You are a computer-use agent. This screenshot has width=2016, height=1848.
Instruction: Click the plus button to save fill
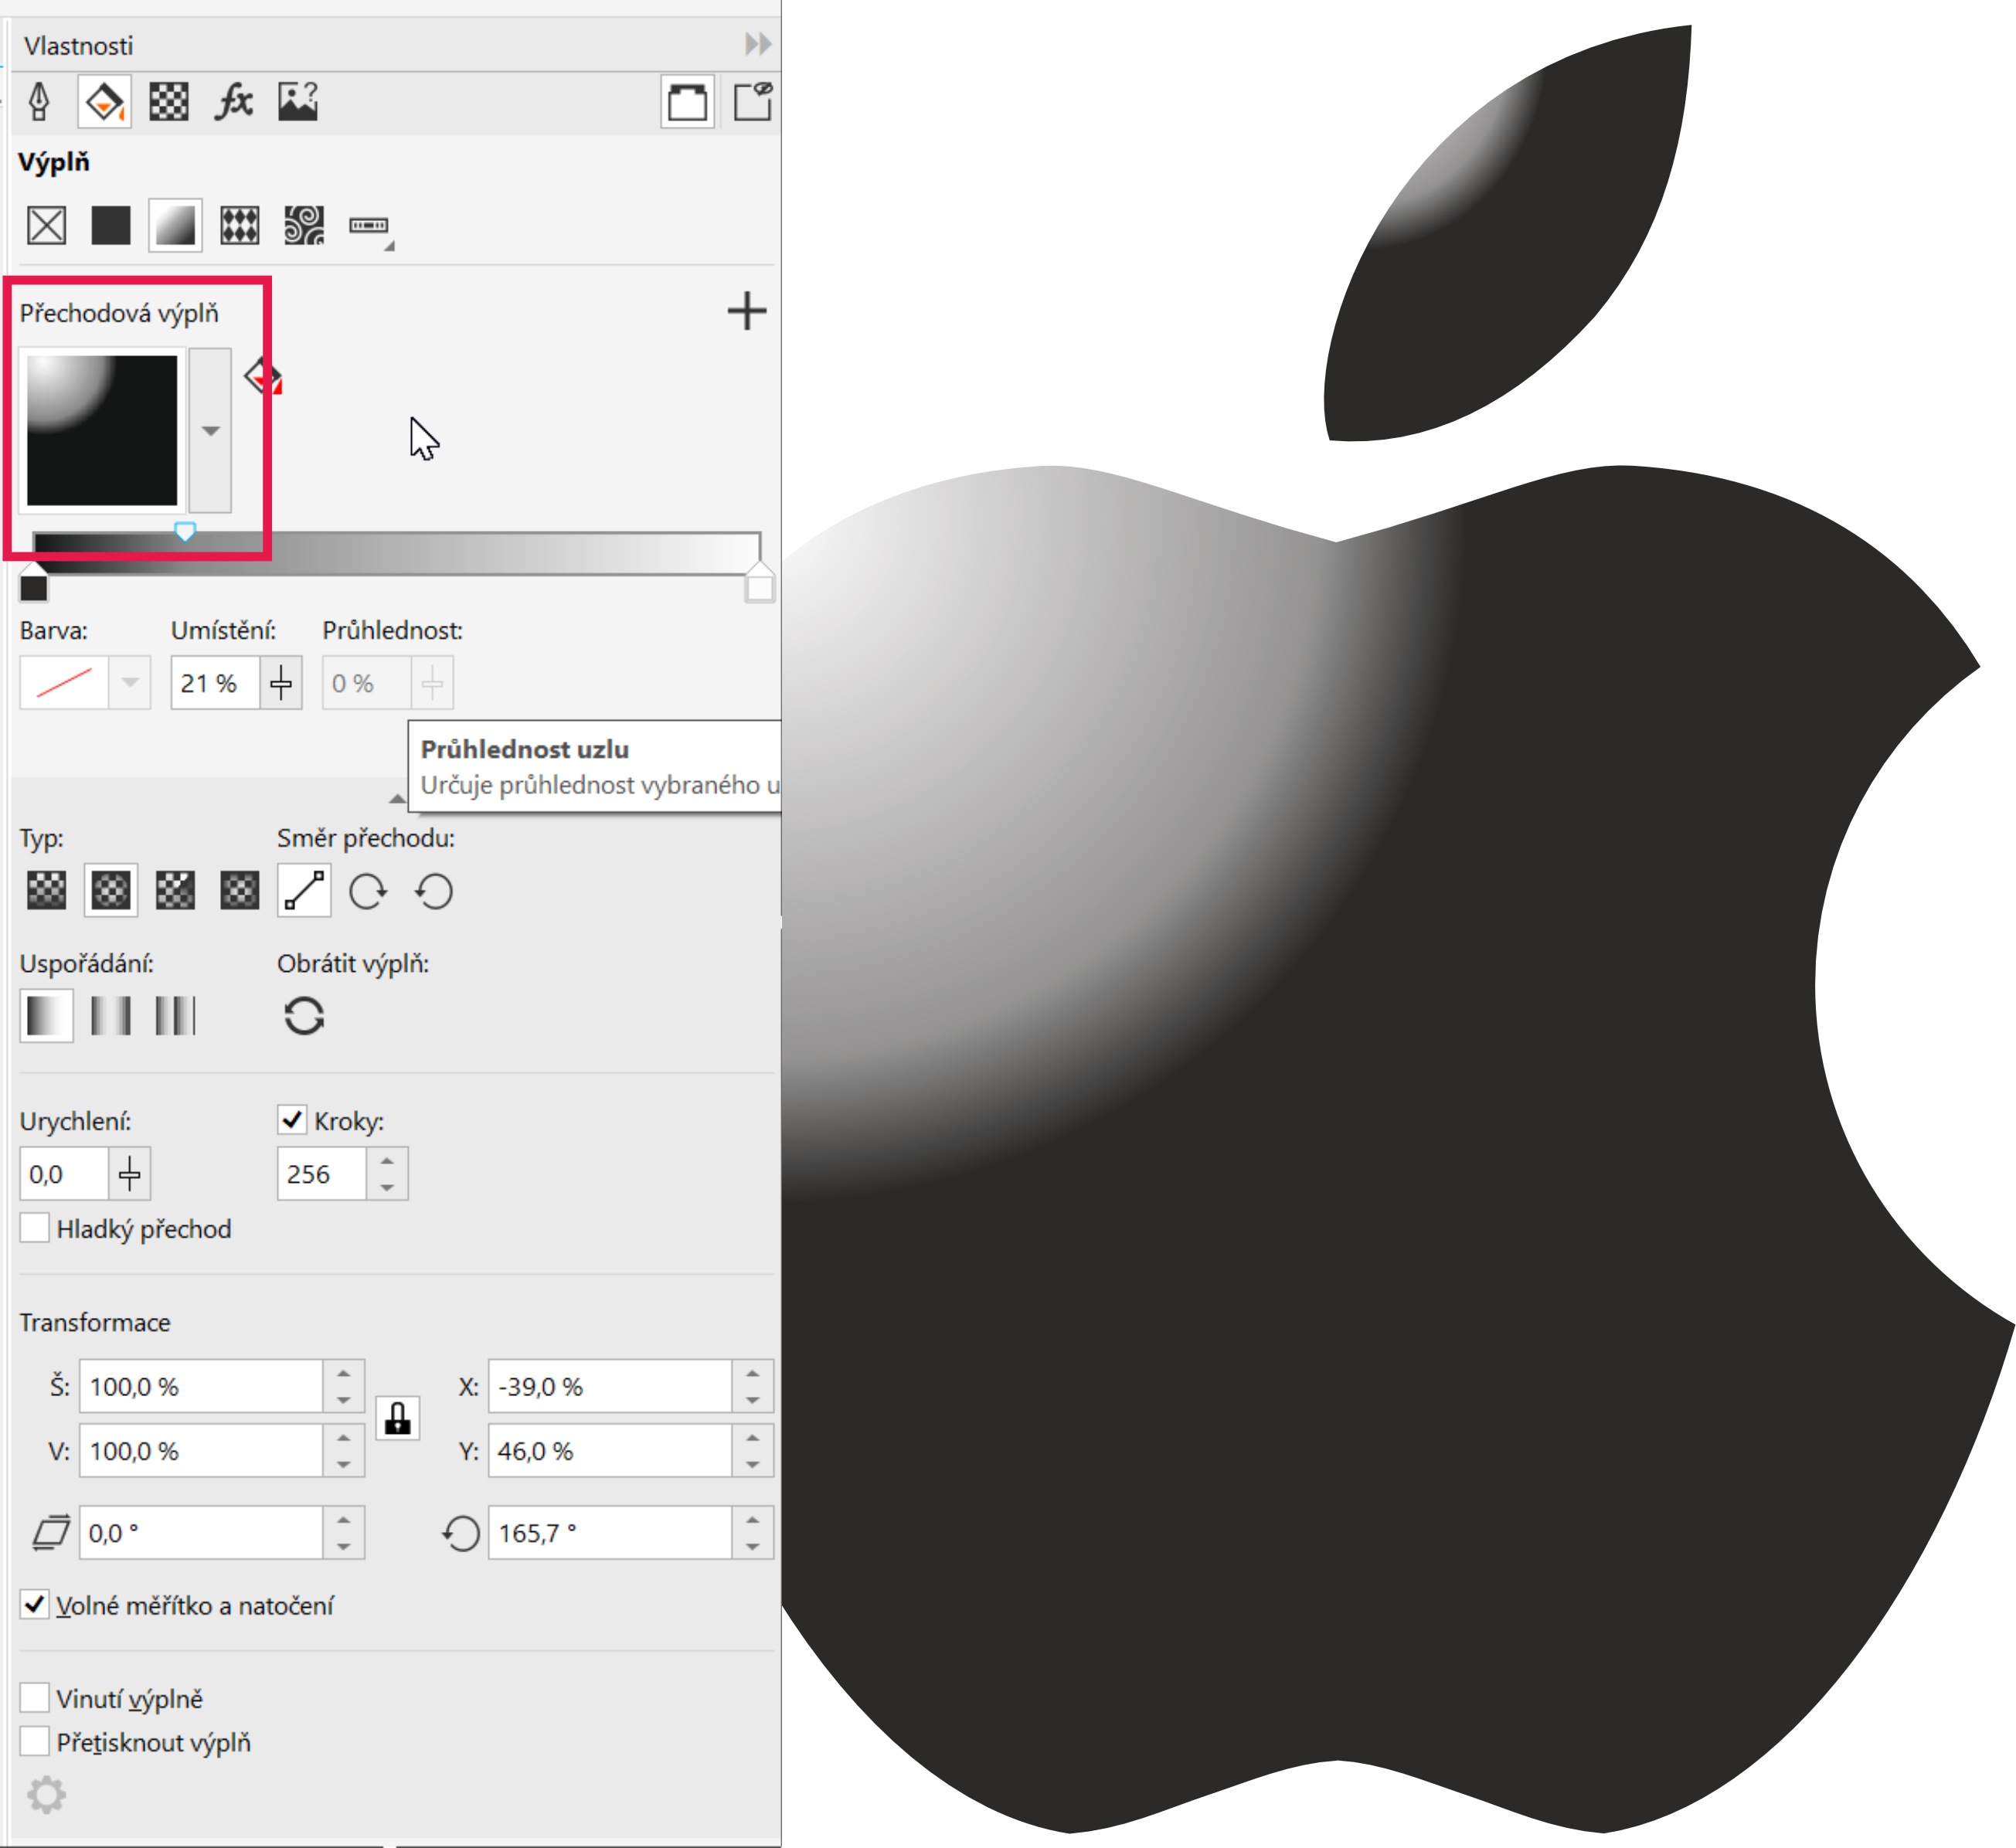pos(746,311)
